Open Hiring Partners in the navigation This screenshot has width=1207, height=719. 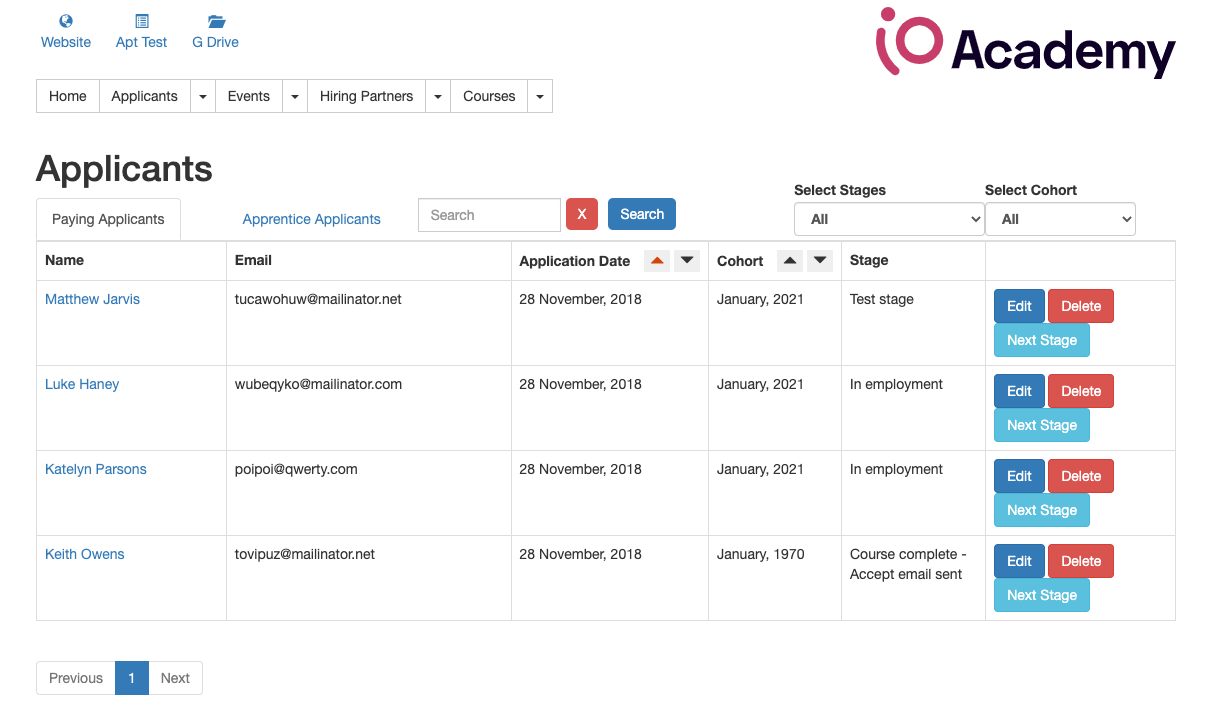coord(366,95)
